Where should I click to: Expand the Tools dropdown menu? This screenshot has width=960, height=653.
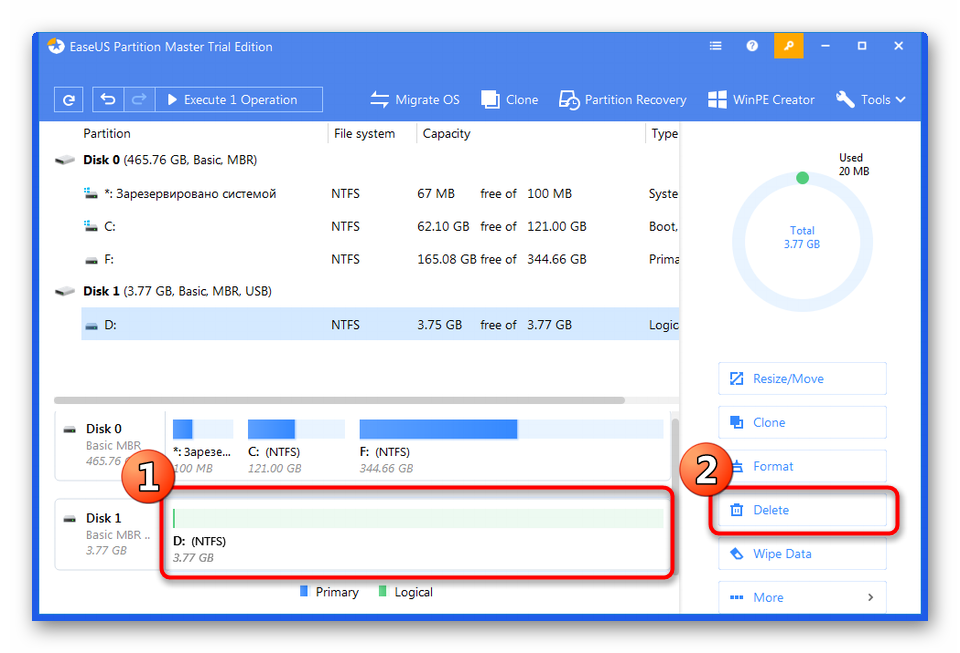(871, 100)
